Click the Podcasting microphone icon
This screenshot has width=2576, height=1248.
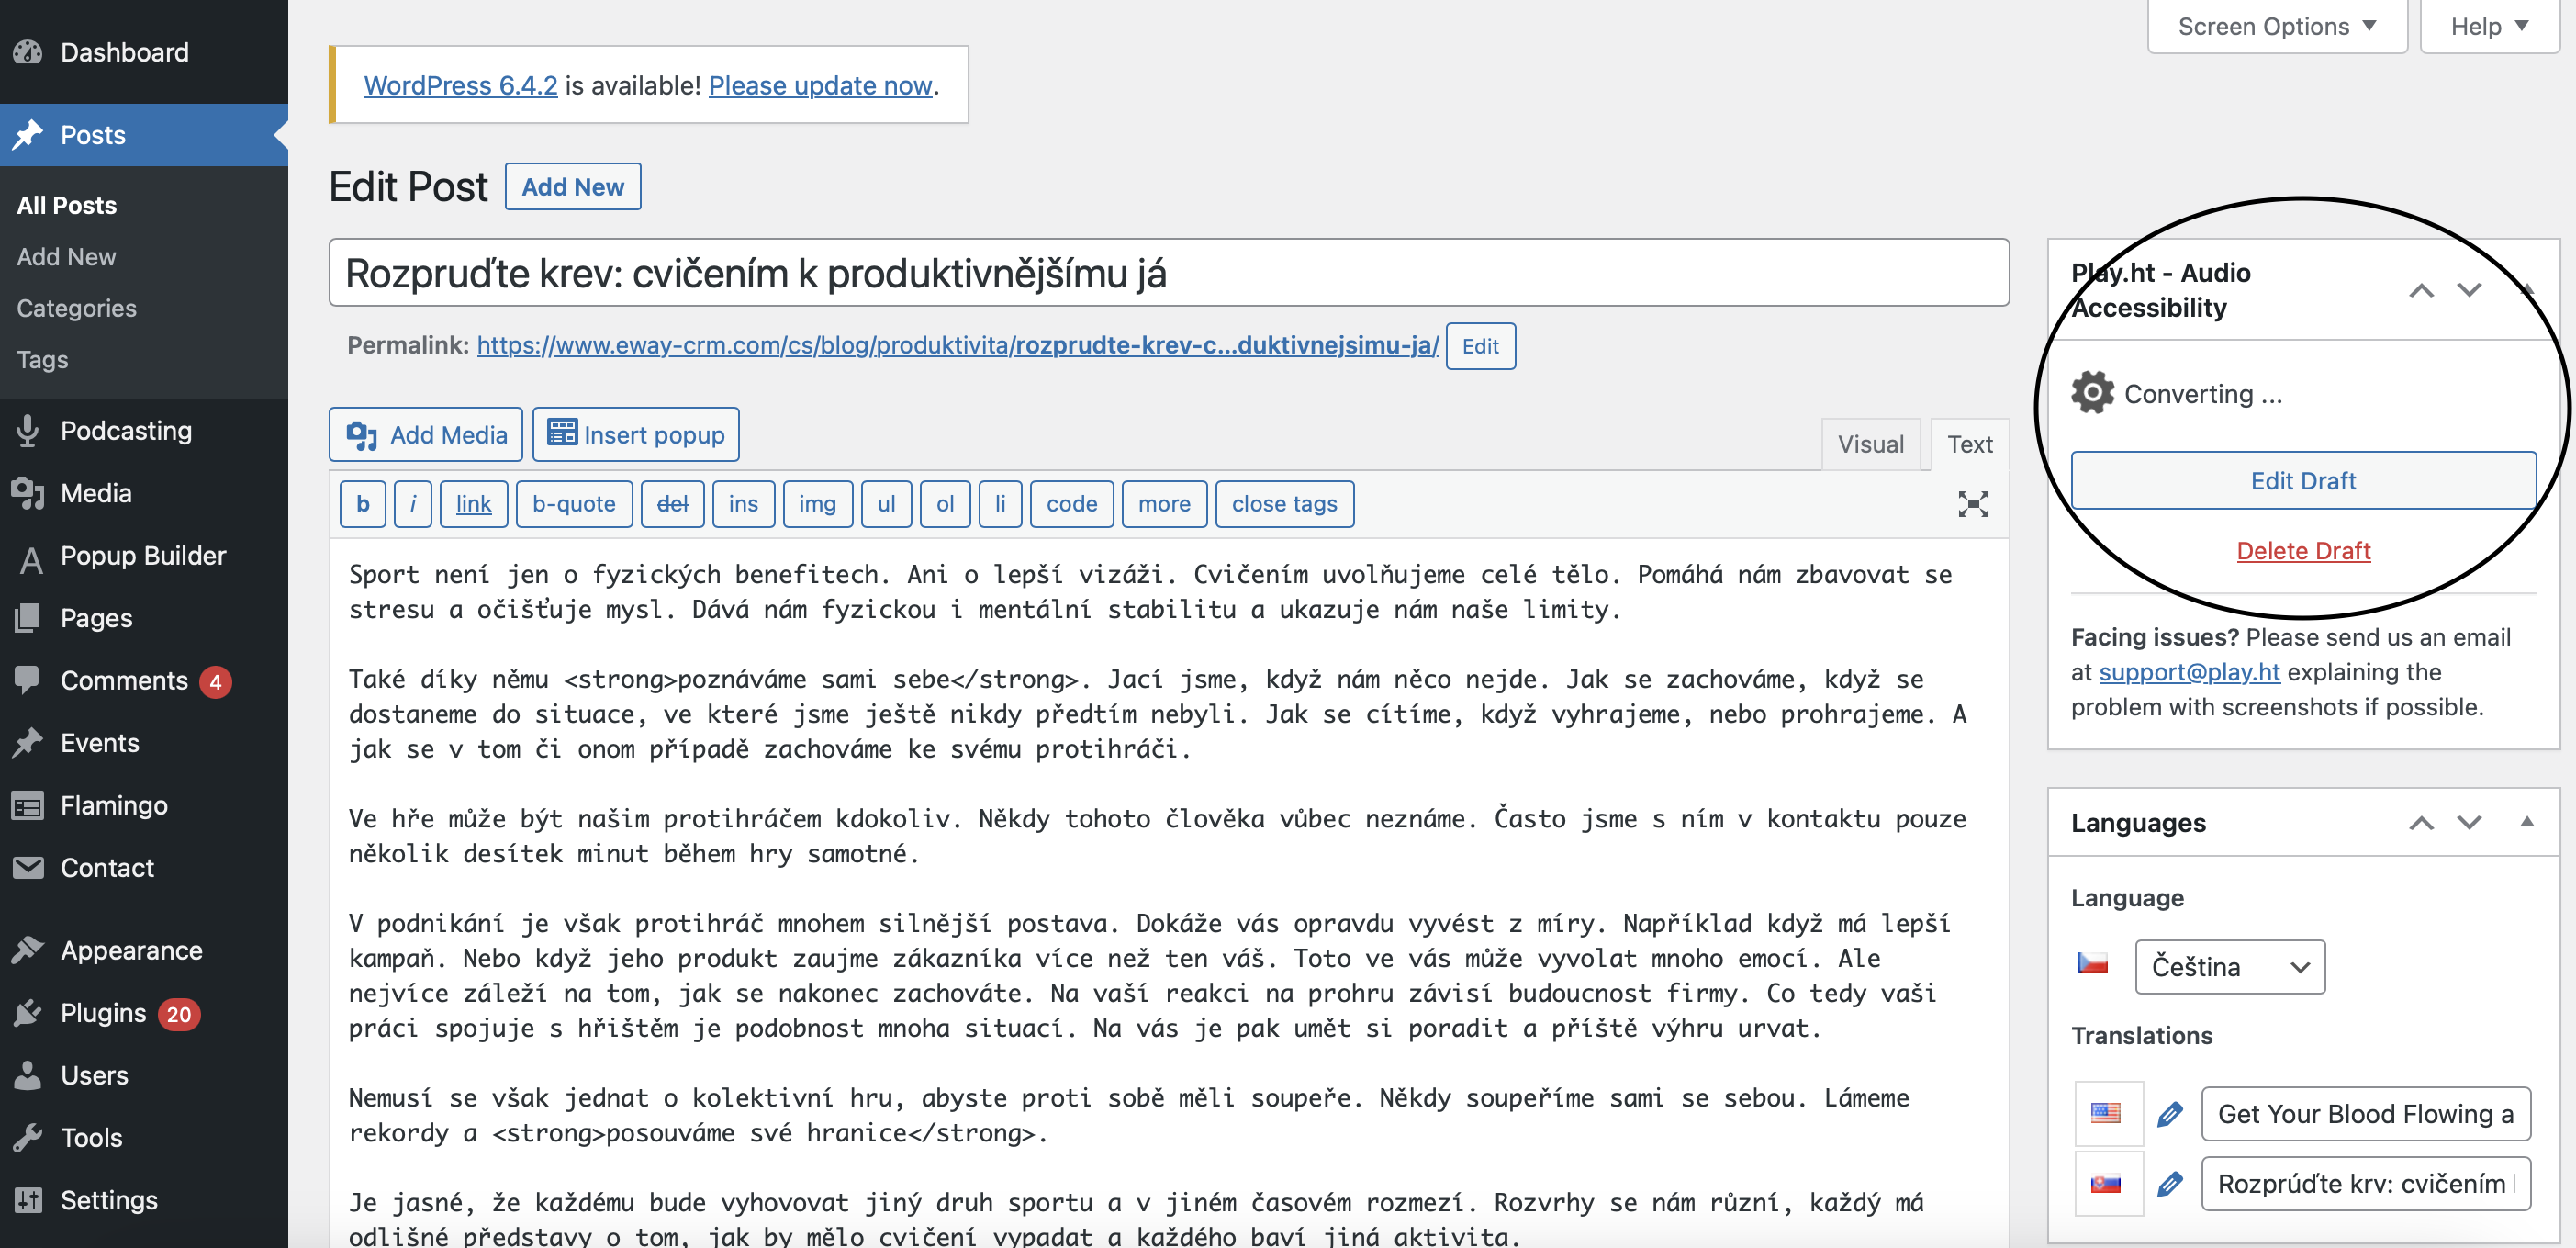click(x=28, y=430)
